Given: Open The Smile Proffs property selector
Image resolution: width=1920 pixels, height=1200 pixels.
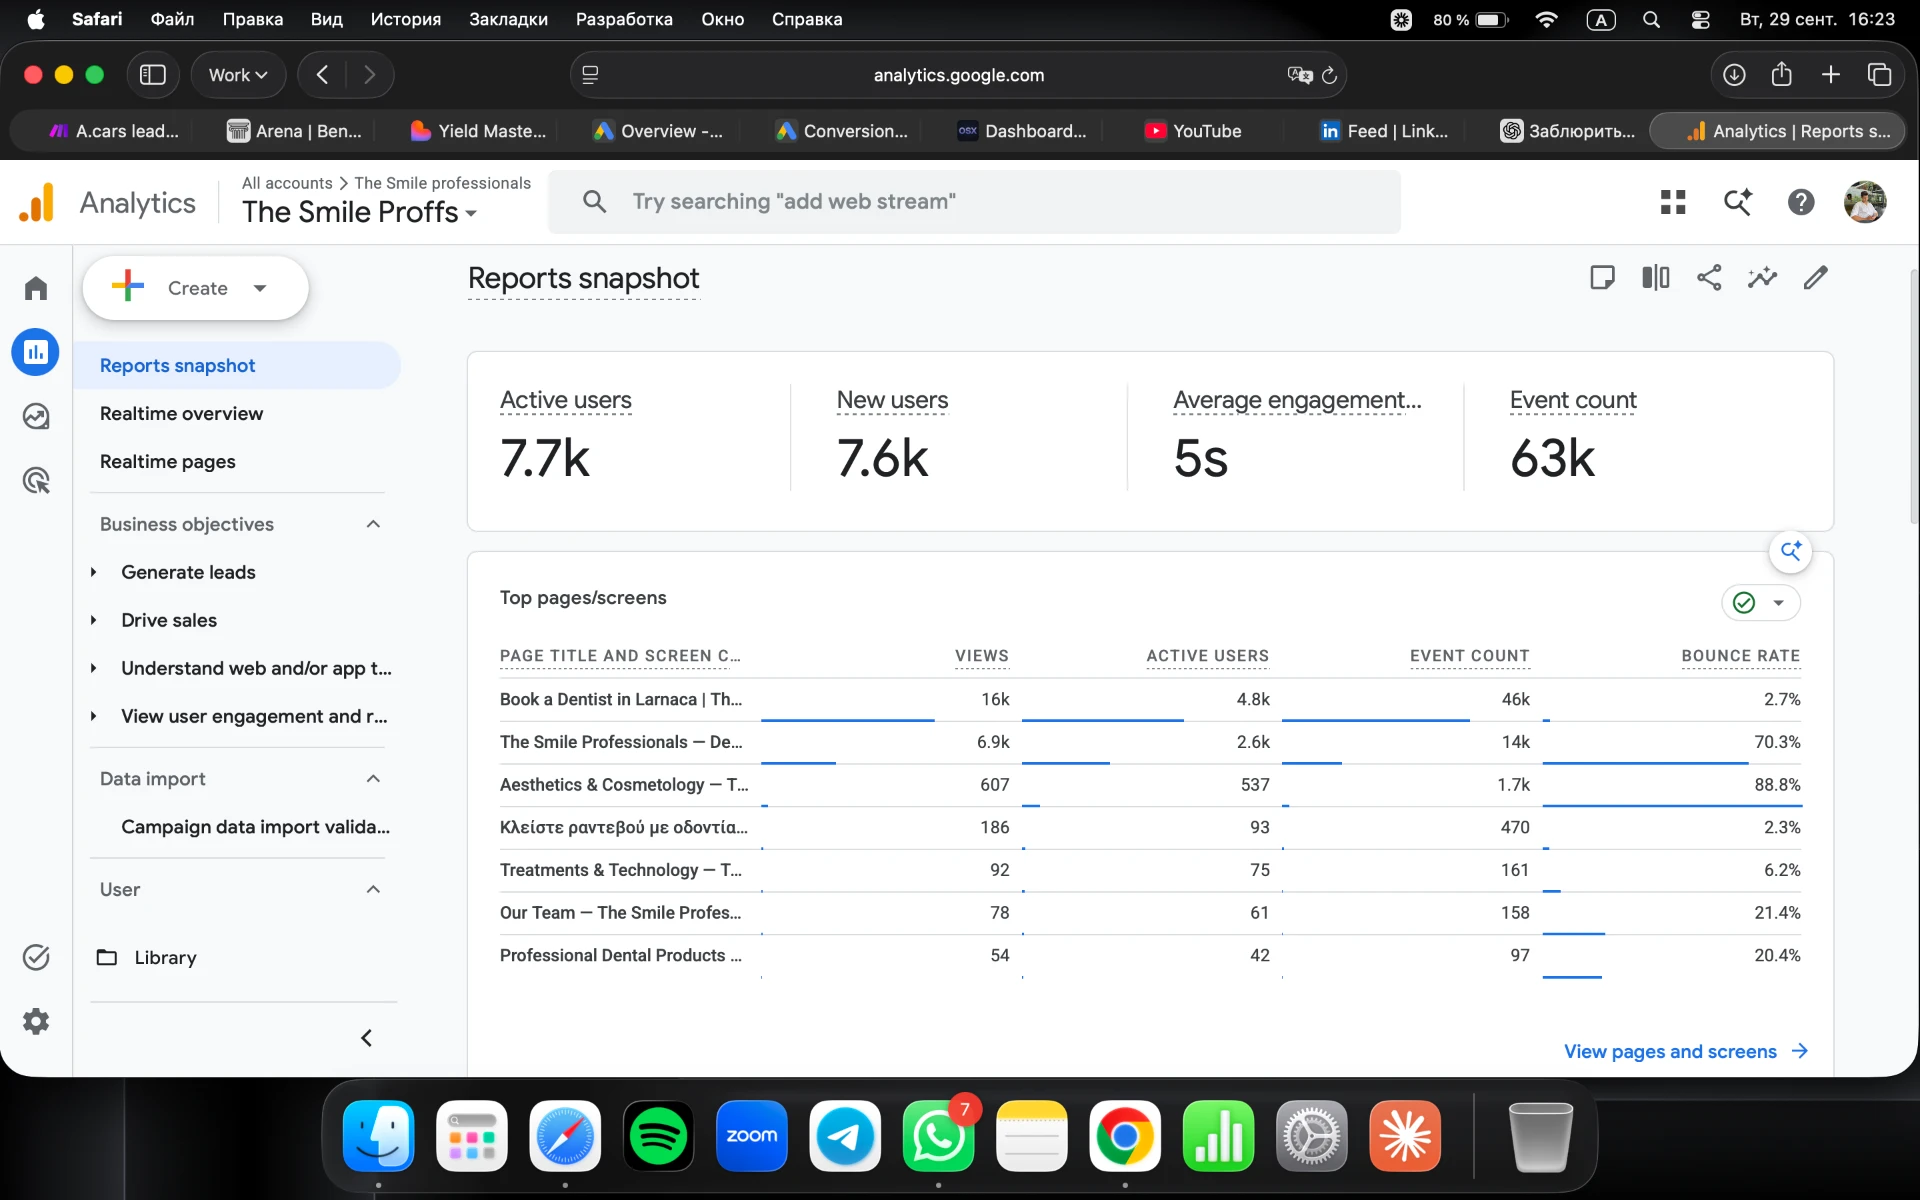Looking at the screenshot, I should (x=360, y=212).
